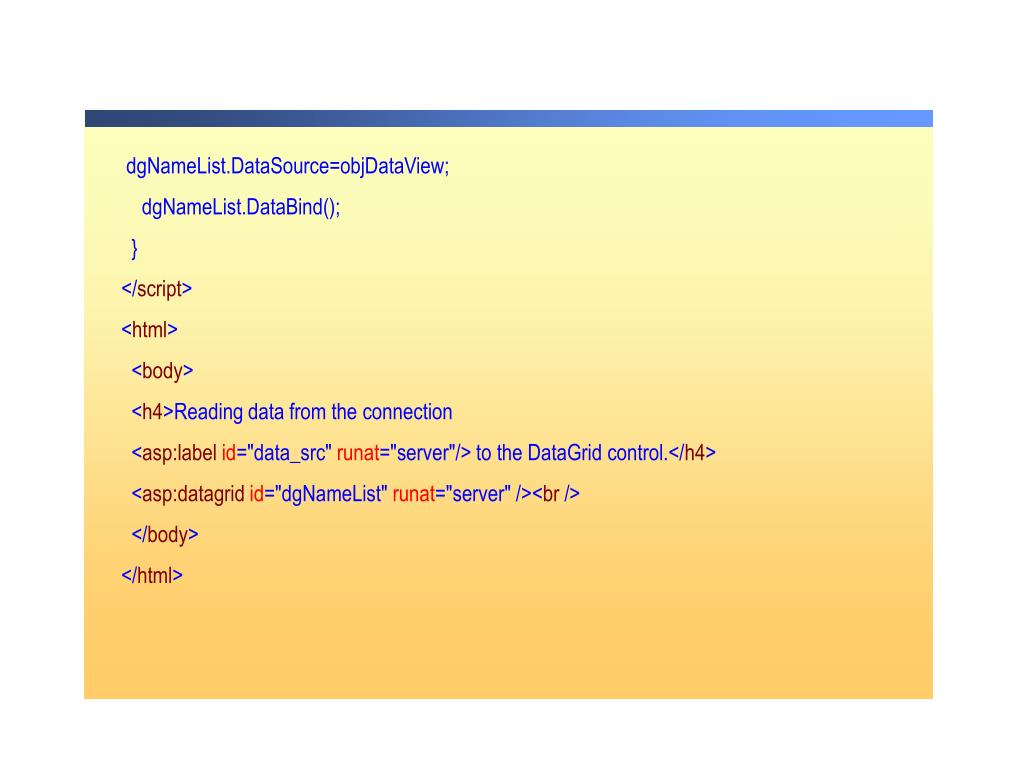This screenshot has height=768, width=1024.
Task: Select the "dgNameList.DataBind();" code line
Action: (241, 208)
